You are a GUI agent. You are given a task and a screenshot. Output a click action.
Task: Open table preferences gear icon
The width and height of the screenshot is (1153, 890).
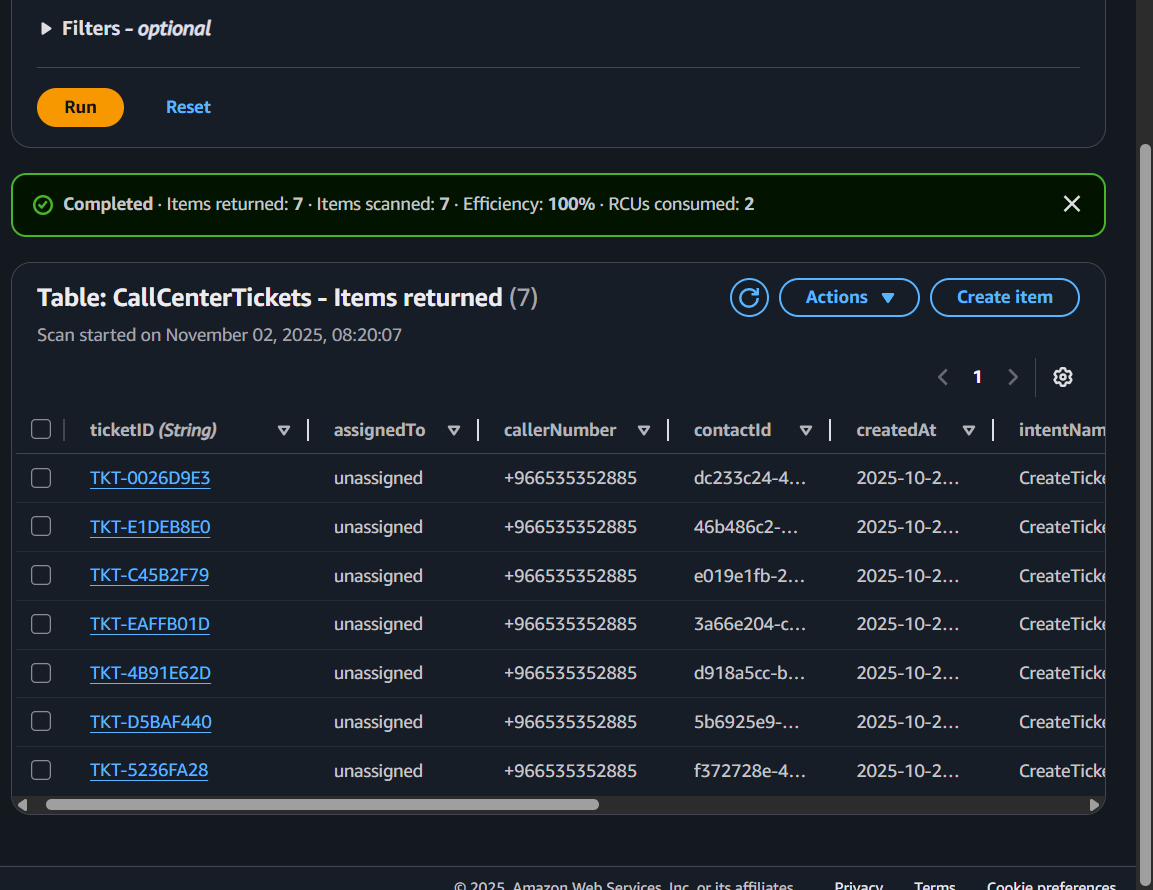tap(1062, 377)
